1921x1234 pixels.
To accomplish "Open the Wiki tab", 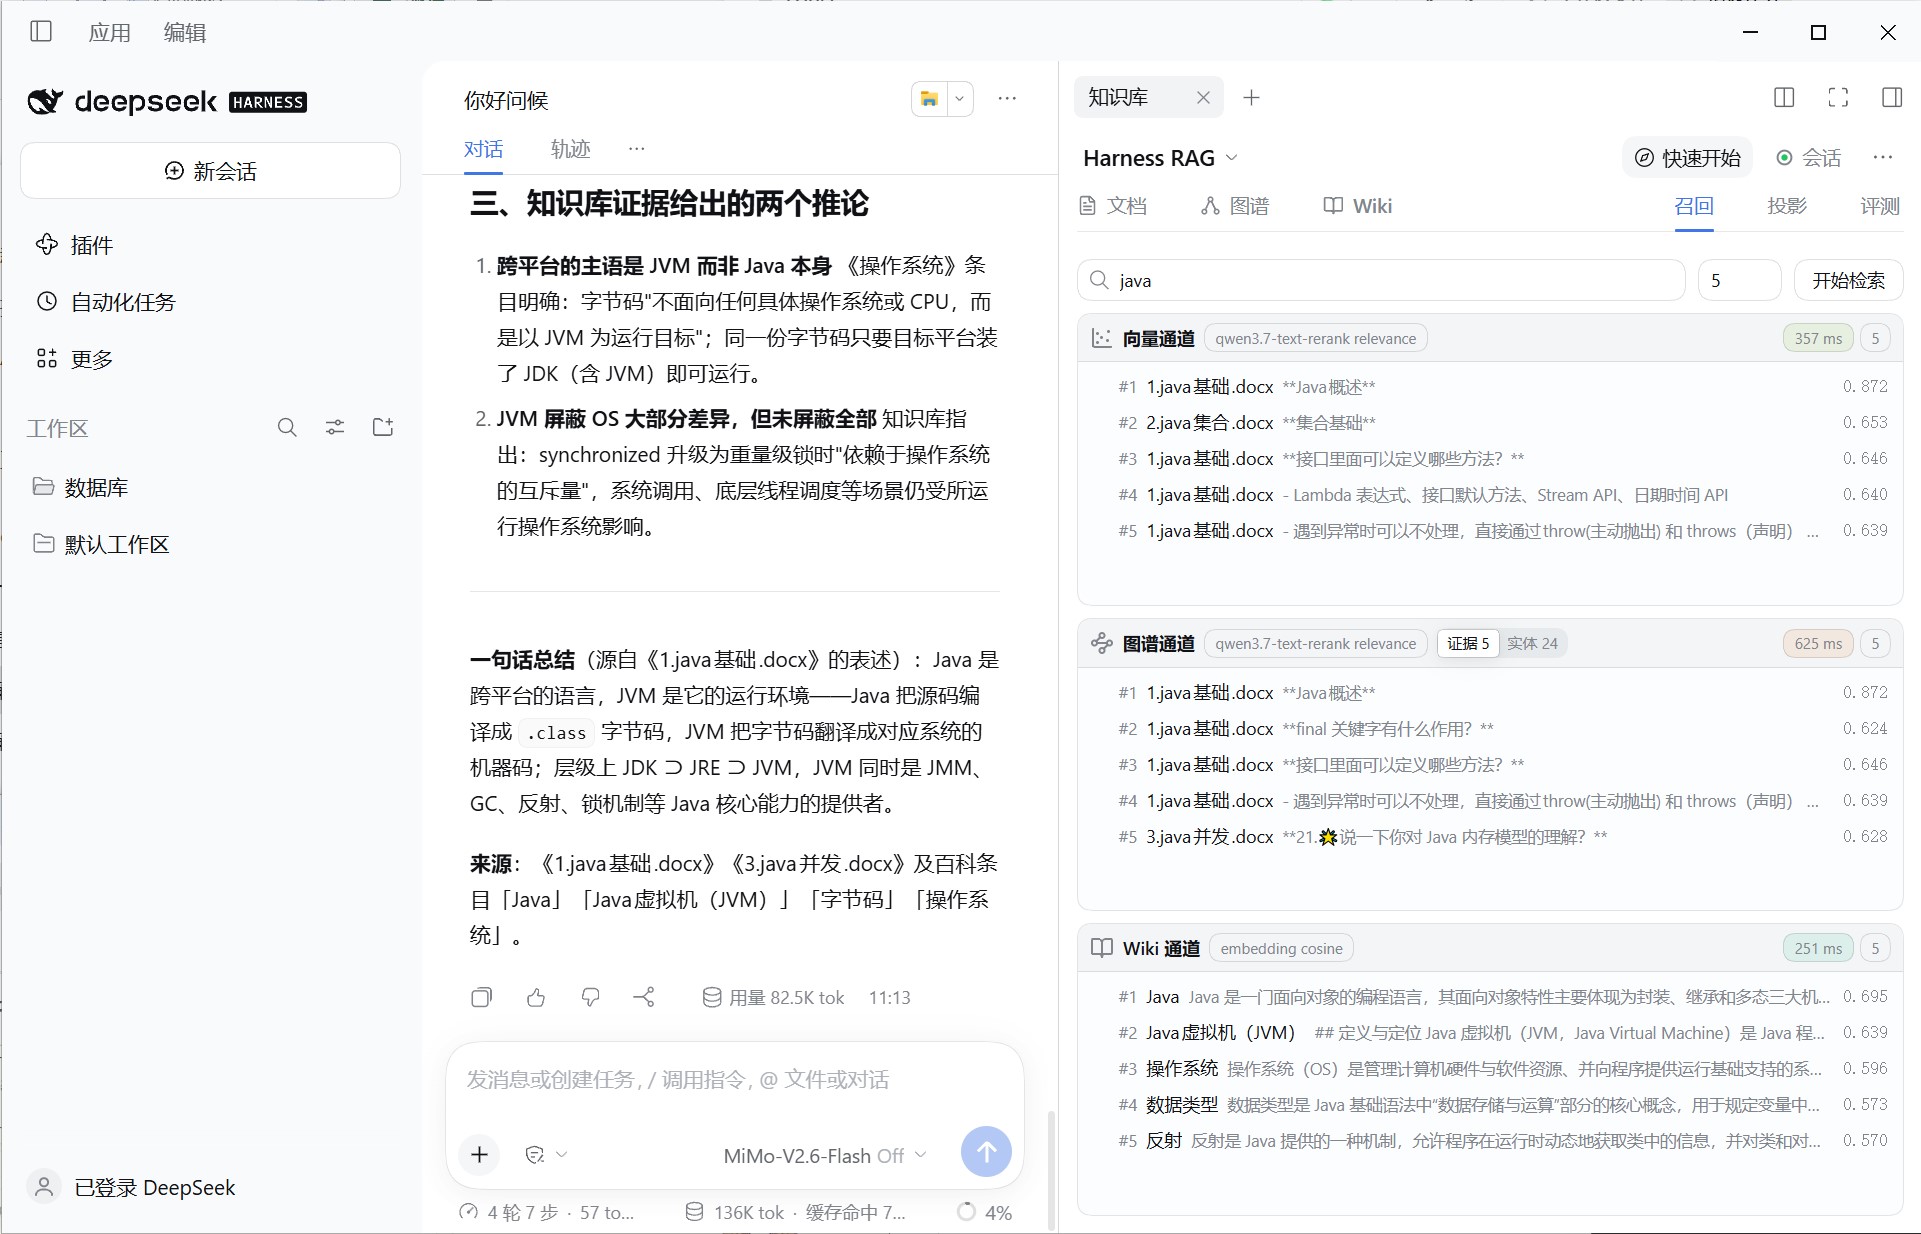I will (x=1357, y=206).
